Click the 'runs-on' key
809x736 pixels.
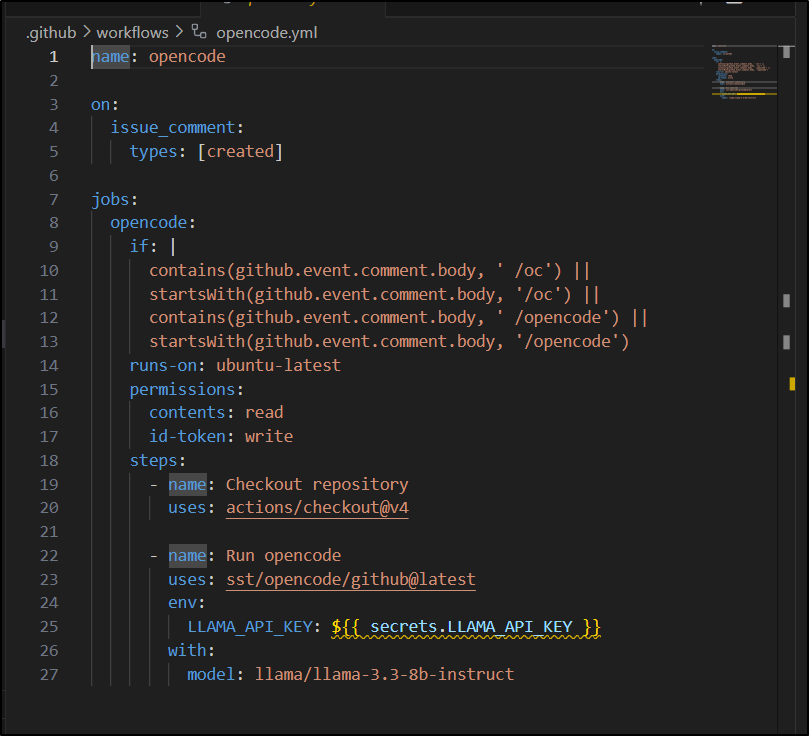(163, 365)
